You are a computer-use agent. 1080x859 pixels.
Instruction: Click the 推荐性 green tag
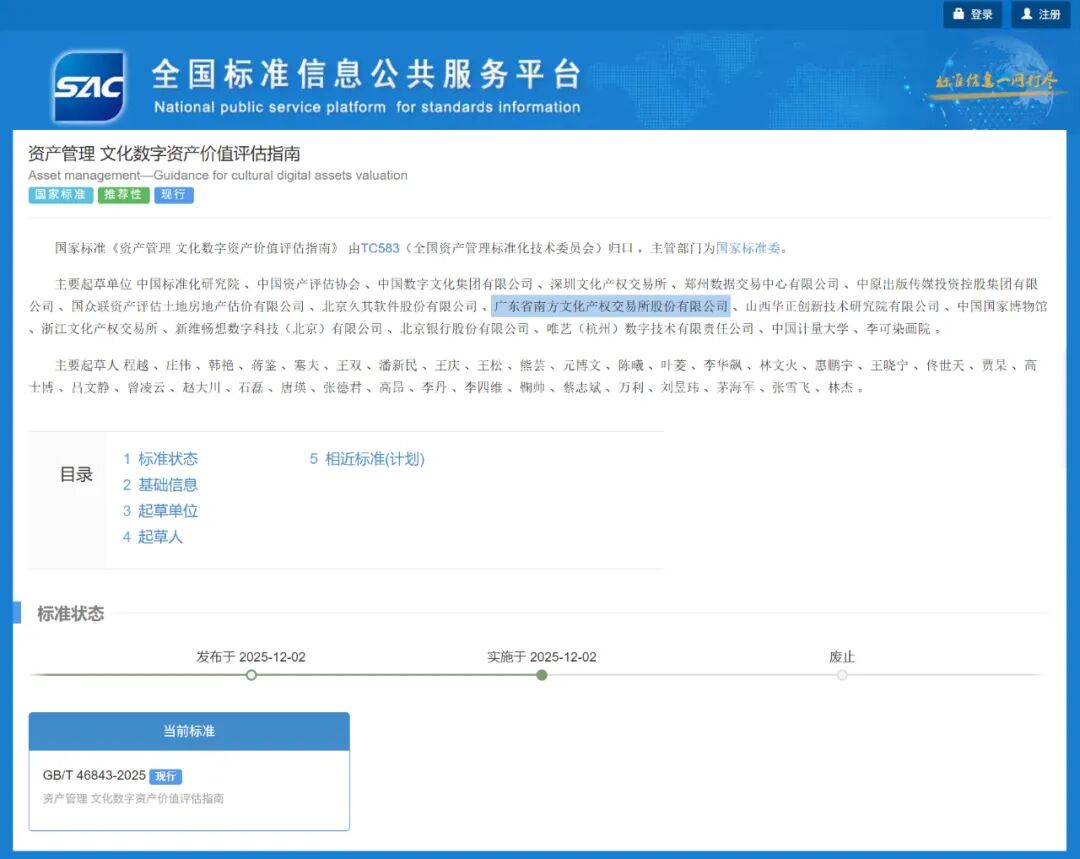pyautogui.click(x=123, y=195)
